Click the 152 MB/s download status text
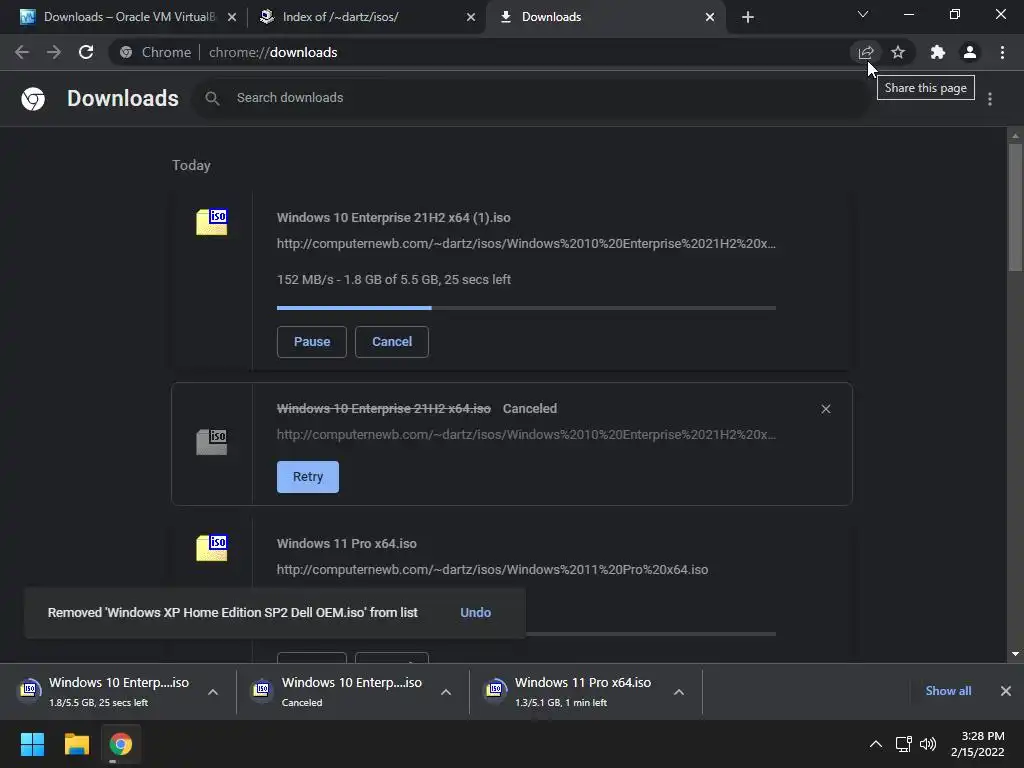This screenshot has width=1024, height=768. [x=394, y=280]
